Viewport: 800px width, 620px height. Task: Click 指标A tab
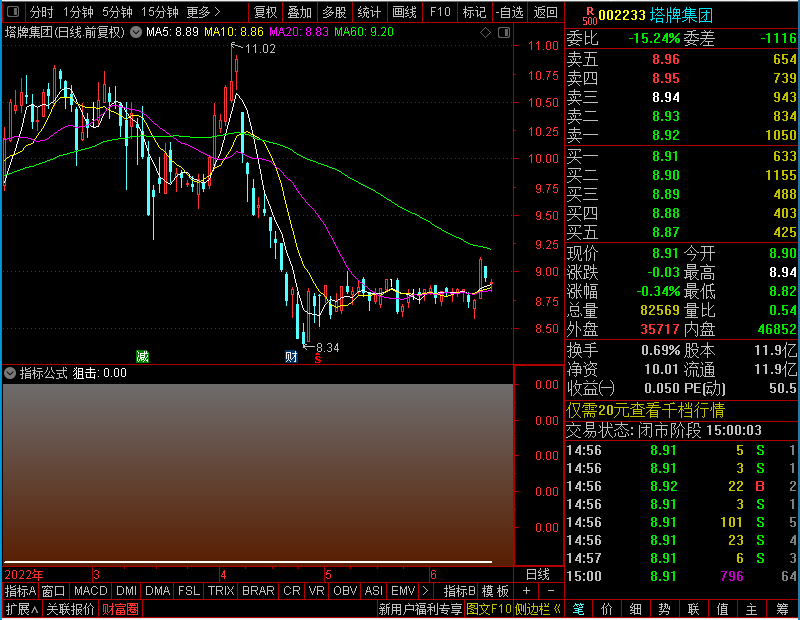pyautogui.click(x=20, y=591)
